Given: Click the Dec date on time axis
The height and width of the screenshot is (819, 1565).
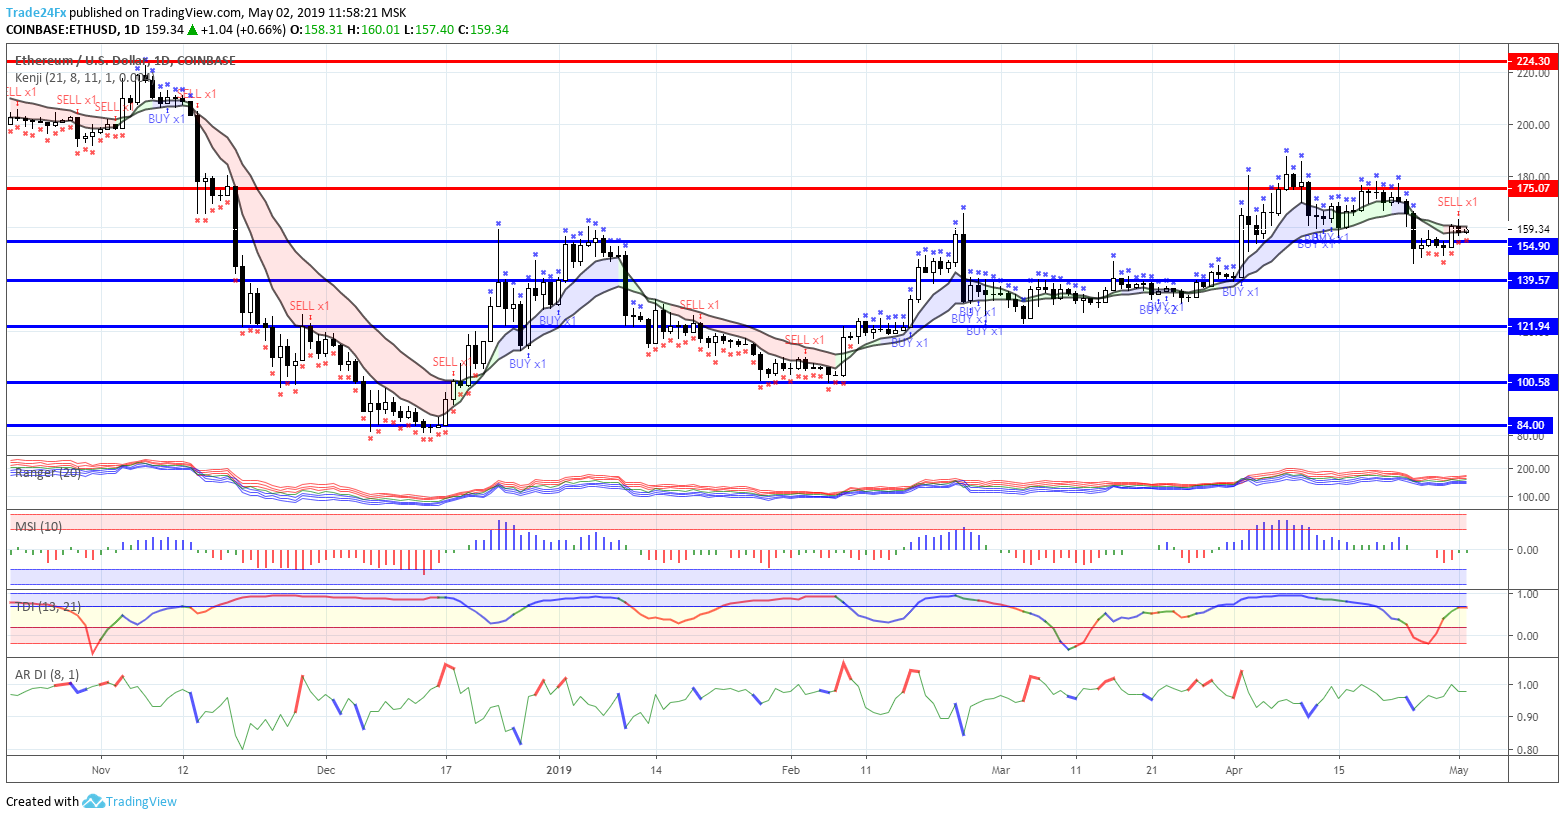Looking at the screenshot, I should pyautogui.click(x=325, y=770).
